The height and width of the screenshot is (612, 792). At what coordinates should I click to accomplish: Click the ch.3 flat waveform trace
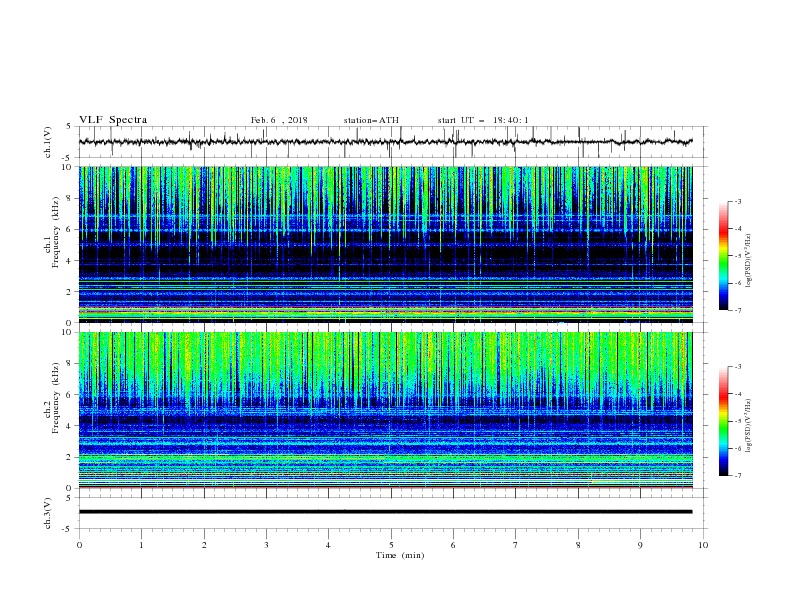(x=385, y=512)
